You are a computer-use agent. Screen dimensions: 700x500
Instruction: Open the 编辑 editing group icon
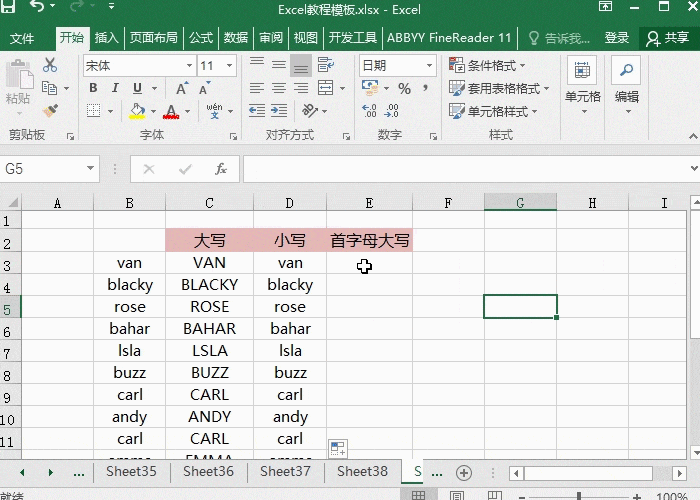pyautogui.click(x=626, y=80)
